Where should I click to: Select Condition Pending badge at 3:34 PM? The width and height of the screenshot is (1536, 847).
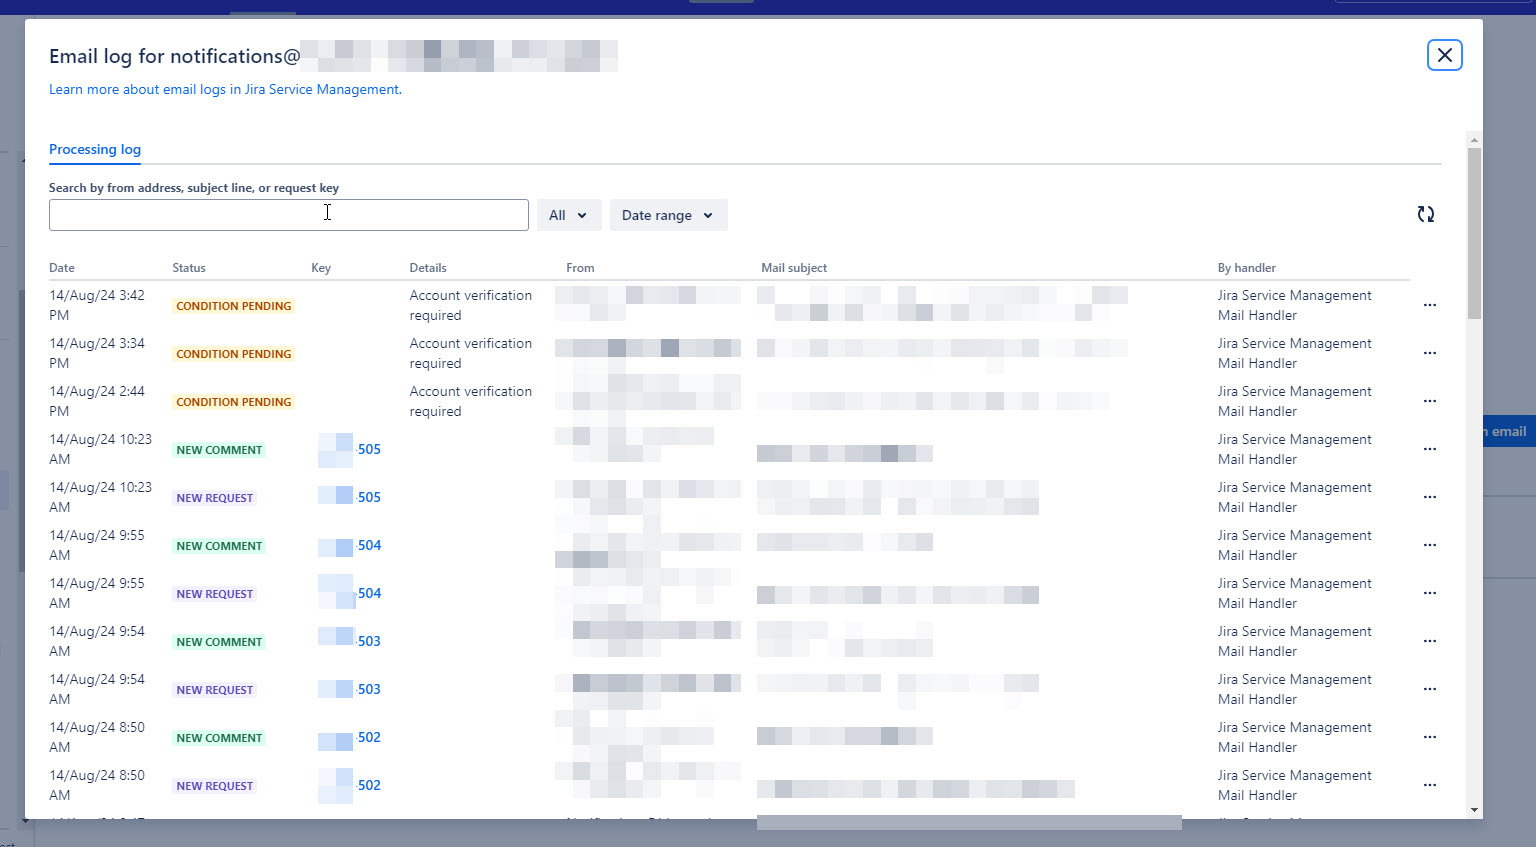pos(234,354)
